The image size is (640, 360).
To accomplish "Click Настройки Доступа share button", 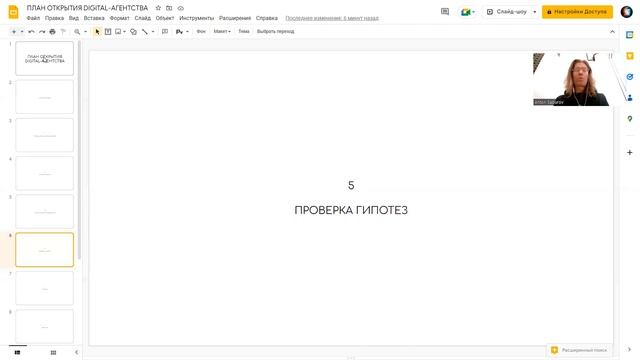I will click(x=577, y=12).
